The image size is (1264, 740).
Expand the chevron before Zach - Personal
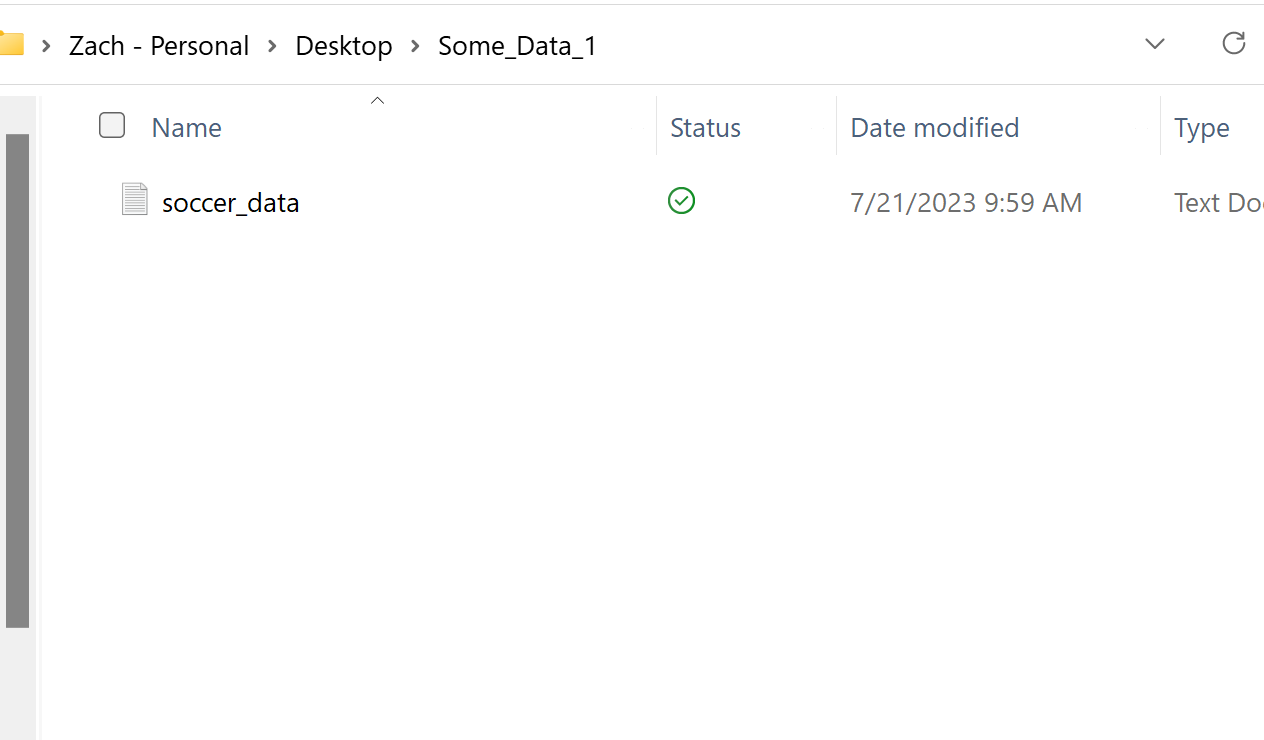pyautogui.click(x=46, y=46)
